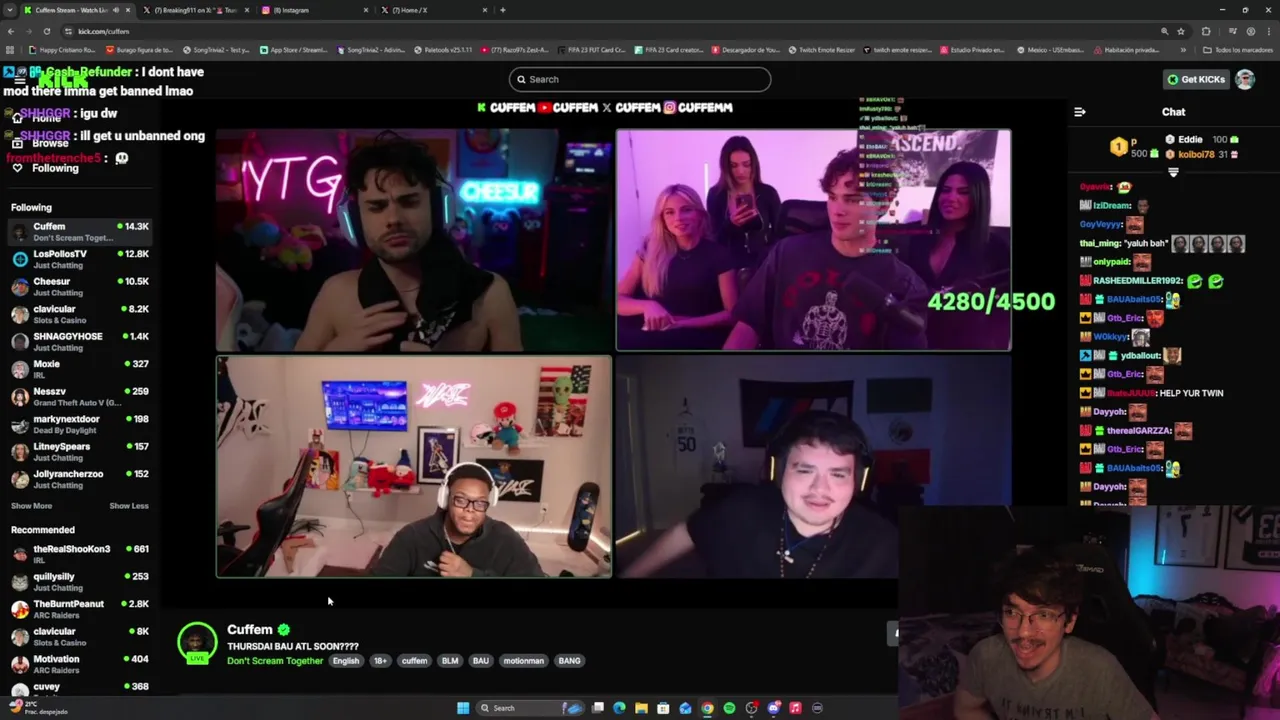Reload the page with the refresh button
Image resolution: width=1280 pixels, height=720 pixels.
click(46, 31)
